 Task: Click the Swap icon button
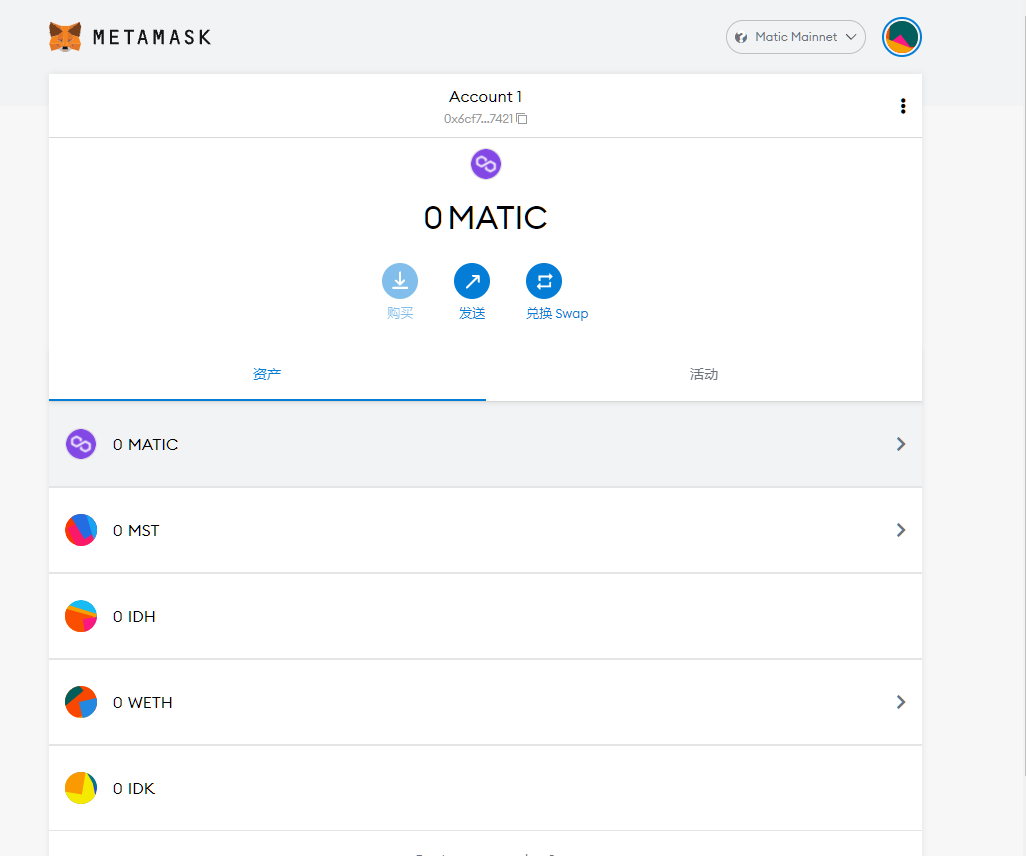[544, 281]
